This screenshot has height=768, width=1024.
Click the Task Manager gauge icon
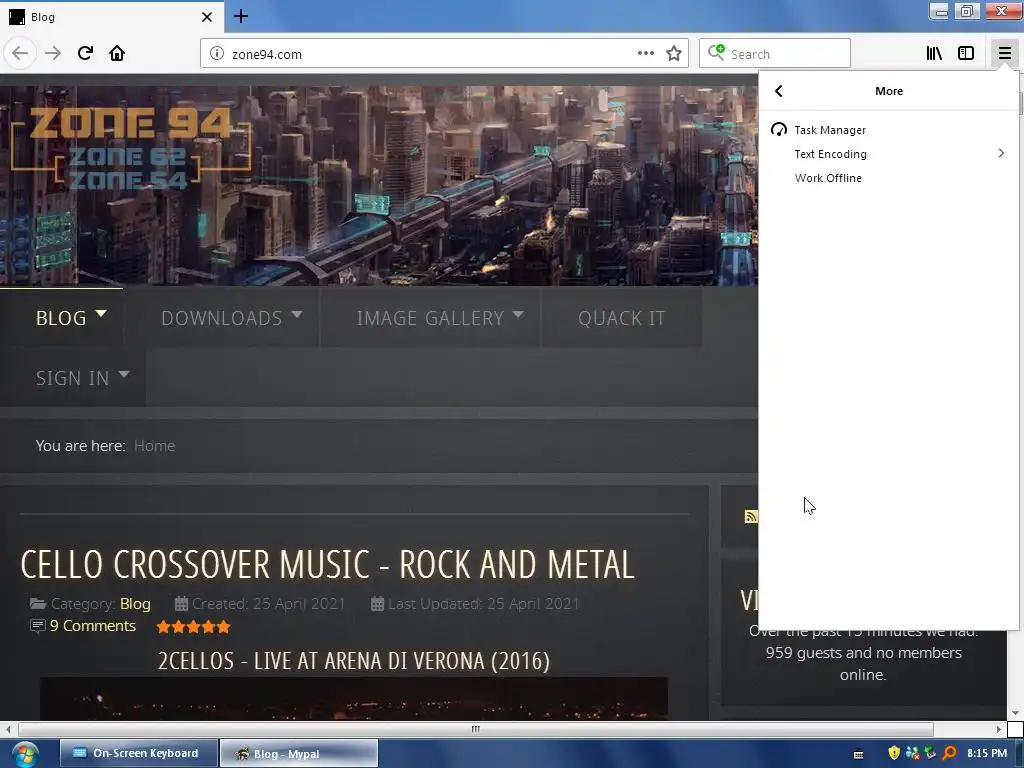pyautogui.click(x=778, y=130)
